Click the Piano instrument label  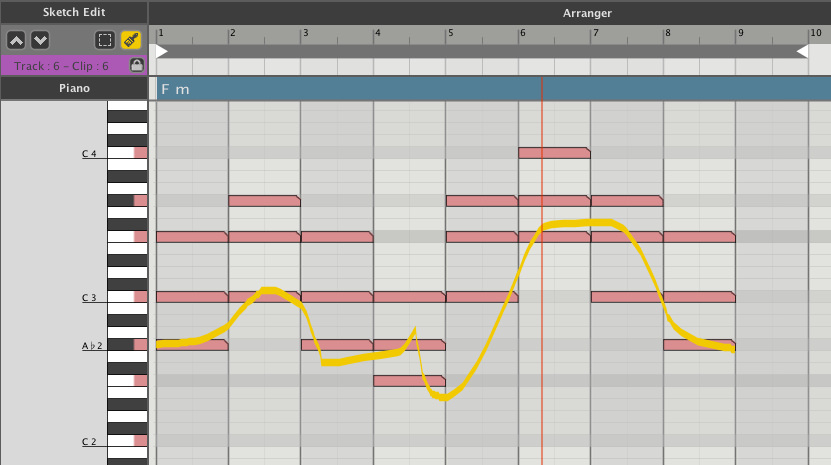coord(74,88)
